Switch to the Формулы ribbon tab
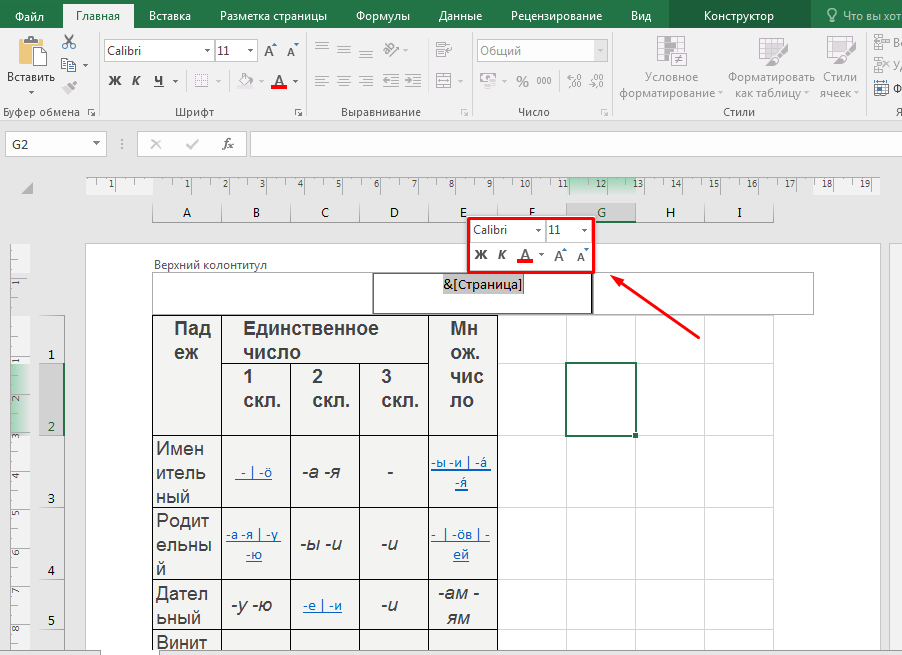Viewport: 902px width, 655px height. click(383, 16)
